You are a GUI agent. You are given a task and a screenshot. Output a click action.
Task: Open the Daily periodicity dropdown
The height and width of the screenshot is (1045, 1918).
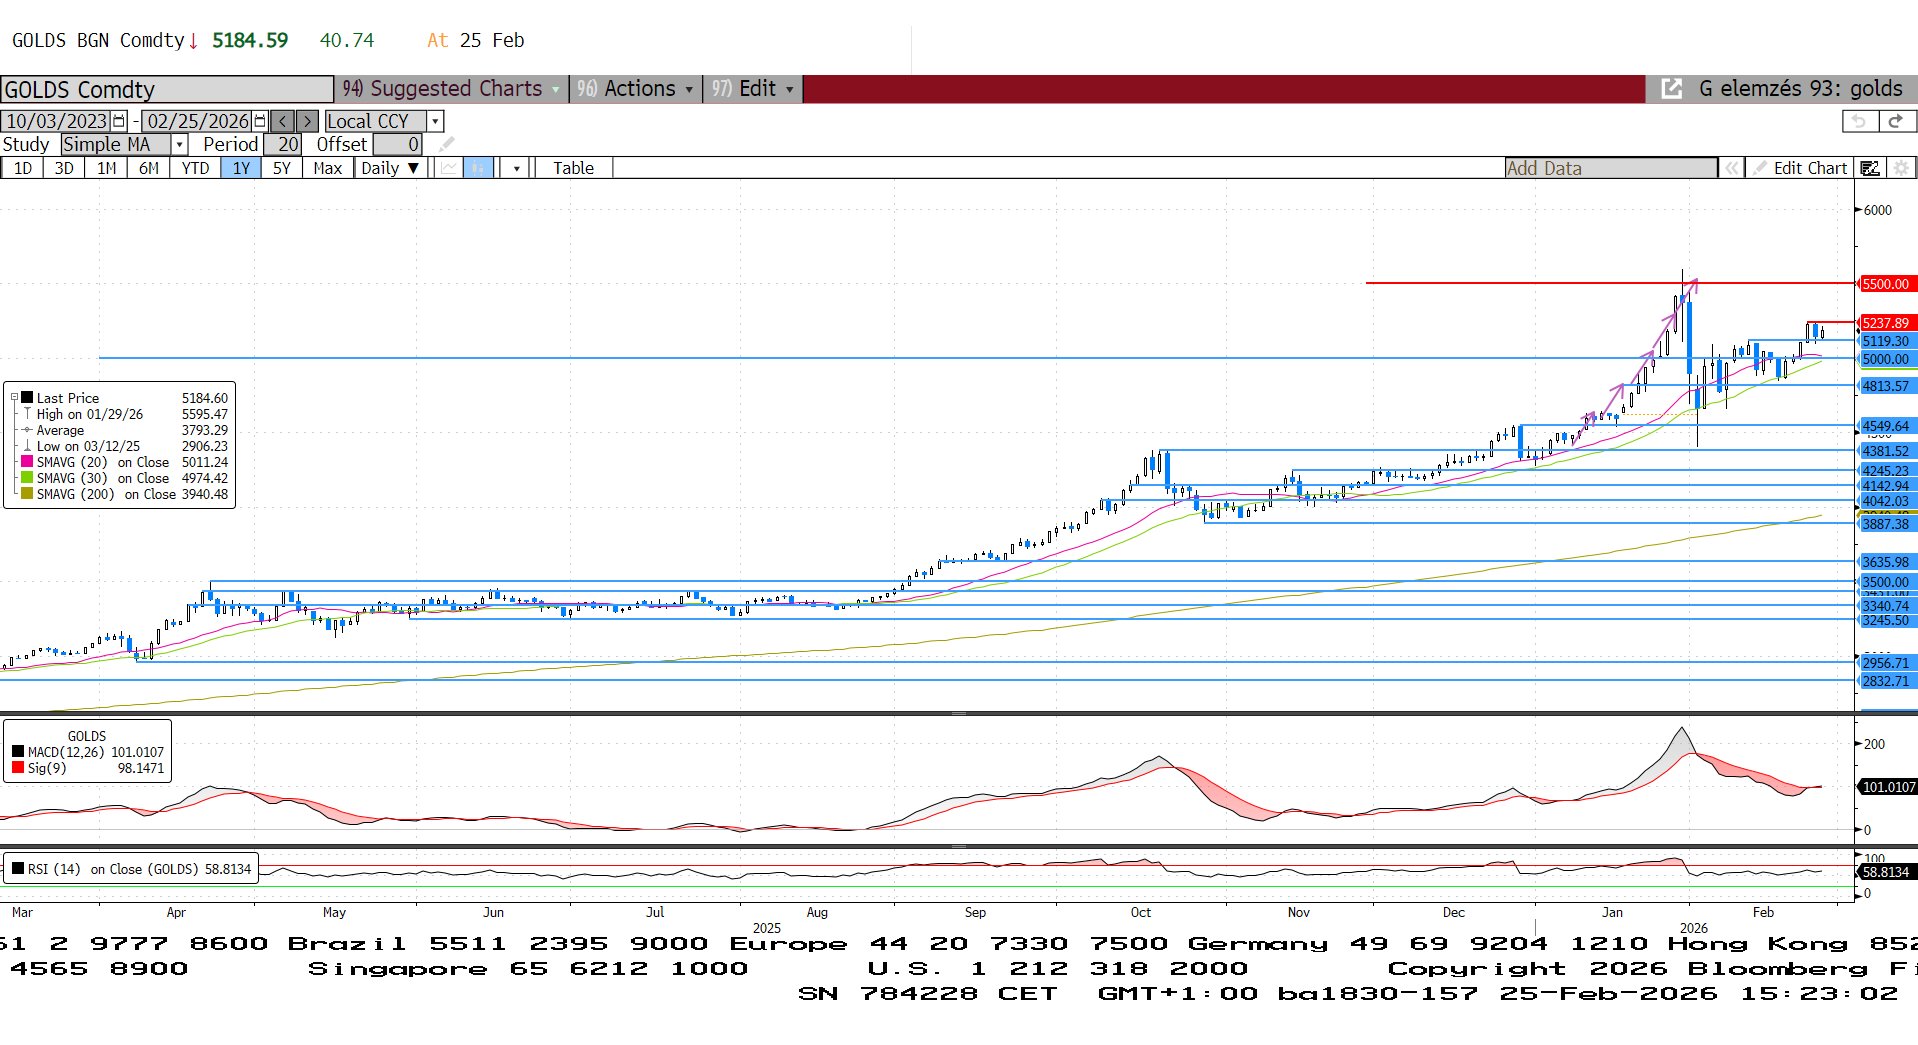(390, 168)
